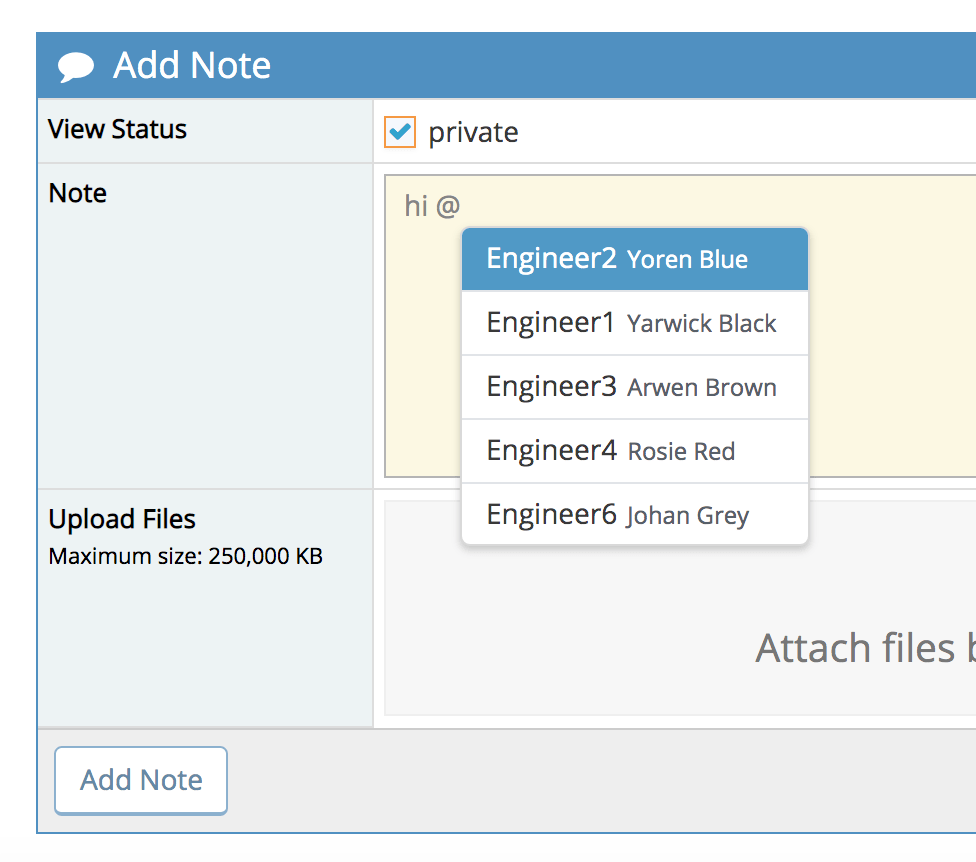The image size is (976, 862).
Task: Click the "Add Note" panel title
Action: 192,66
